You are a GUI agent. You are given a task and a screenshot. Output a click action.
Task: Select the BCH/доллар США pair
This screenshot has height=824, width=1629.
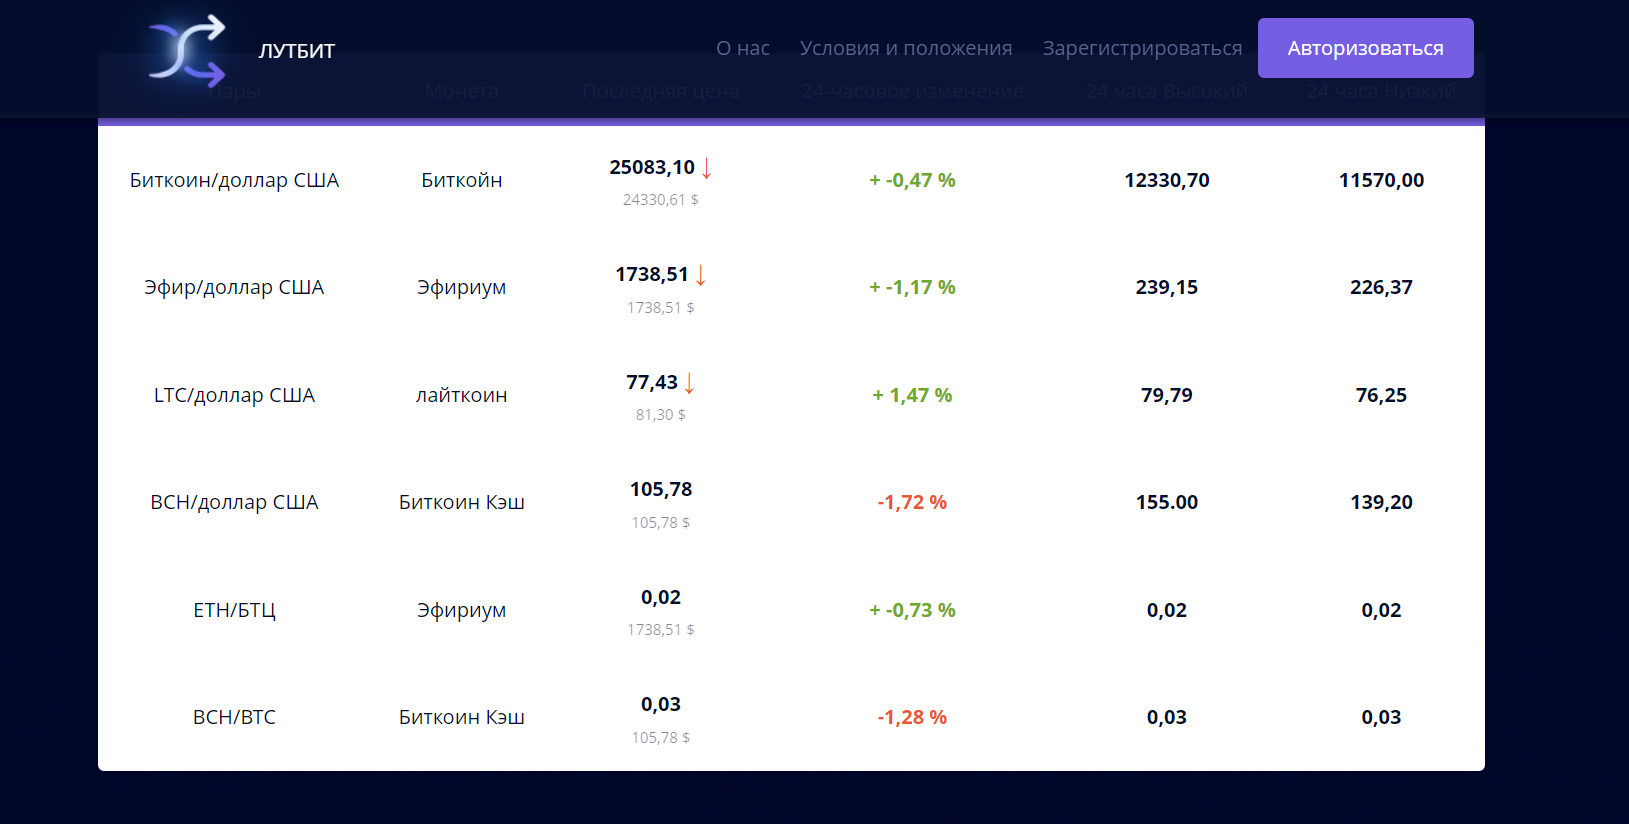click(x=234, y=502)
